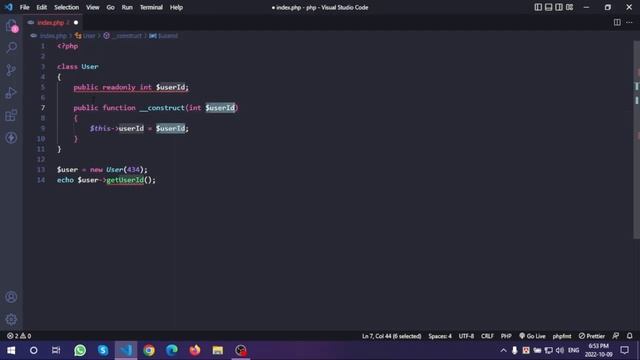Open Microsoft Edge from the taskbar
This screenshot has width=640, height=360.
point(172,350)
